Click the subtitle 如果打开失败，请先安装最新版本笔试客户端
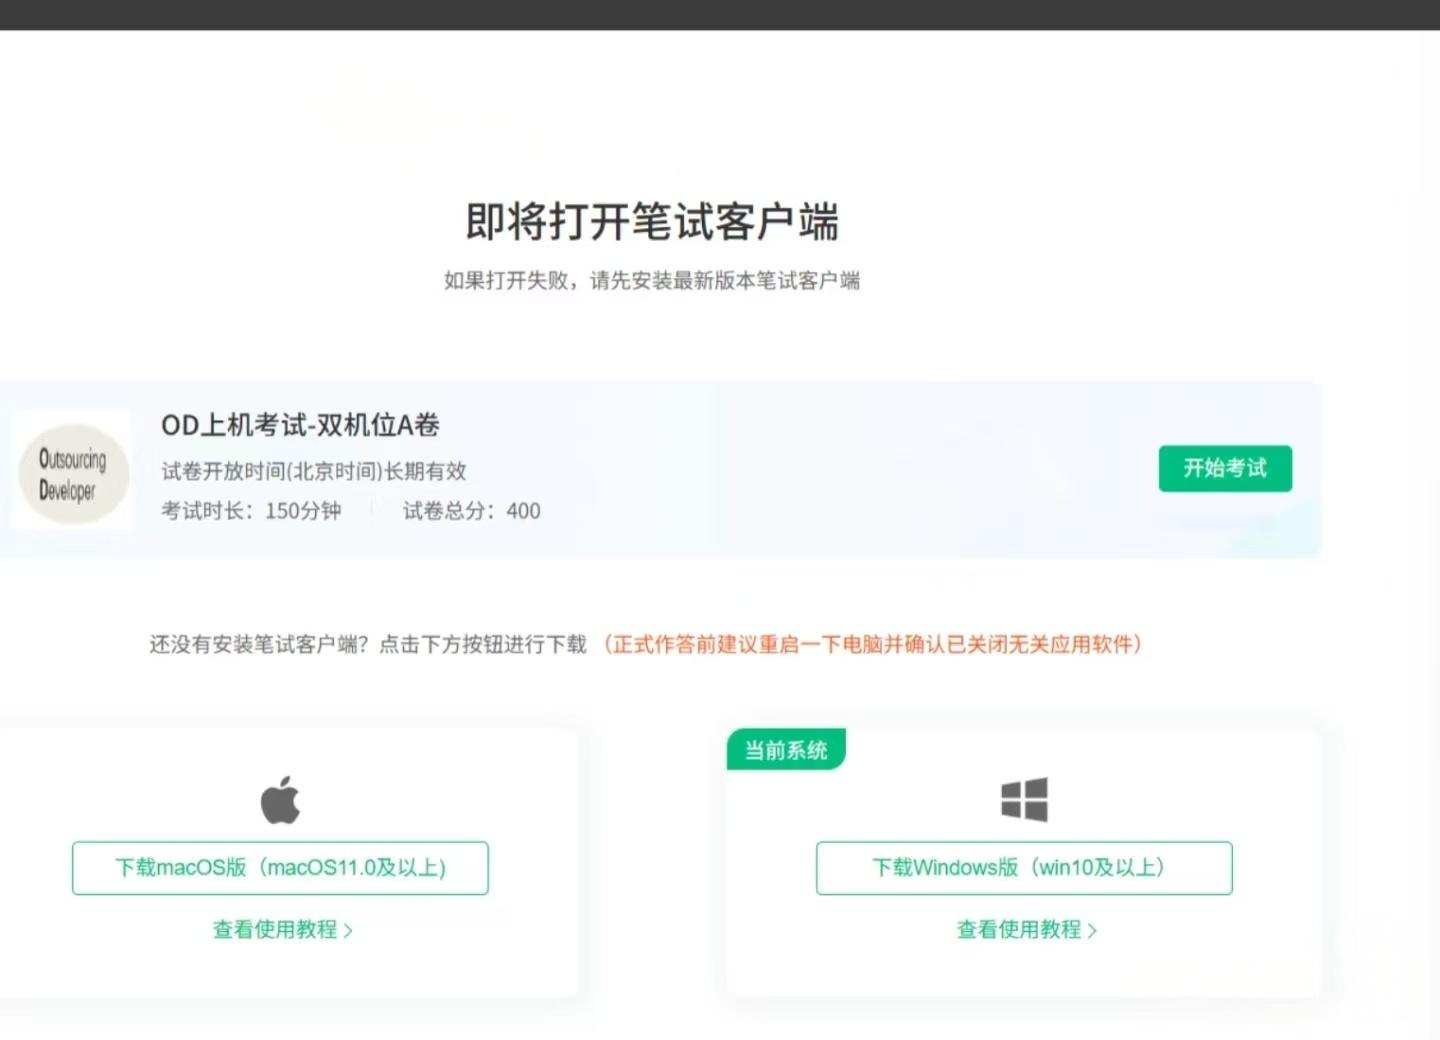The image size is (1440, 1040). point(652,281)
